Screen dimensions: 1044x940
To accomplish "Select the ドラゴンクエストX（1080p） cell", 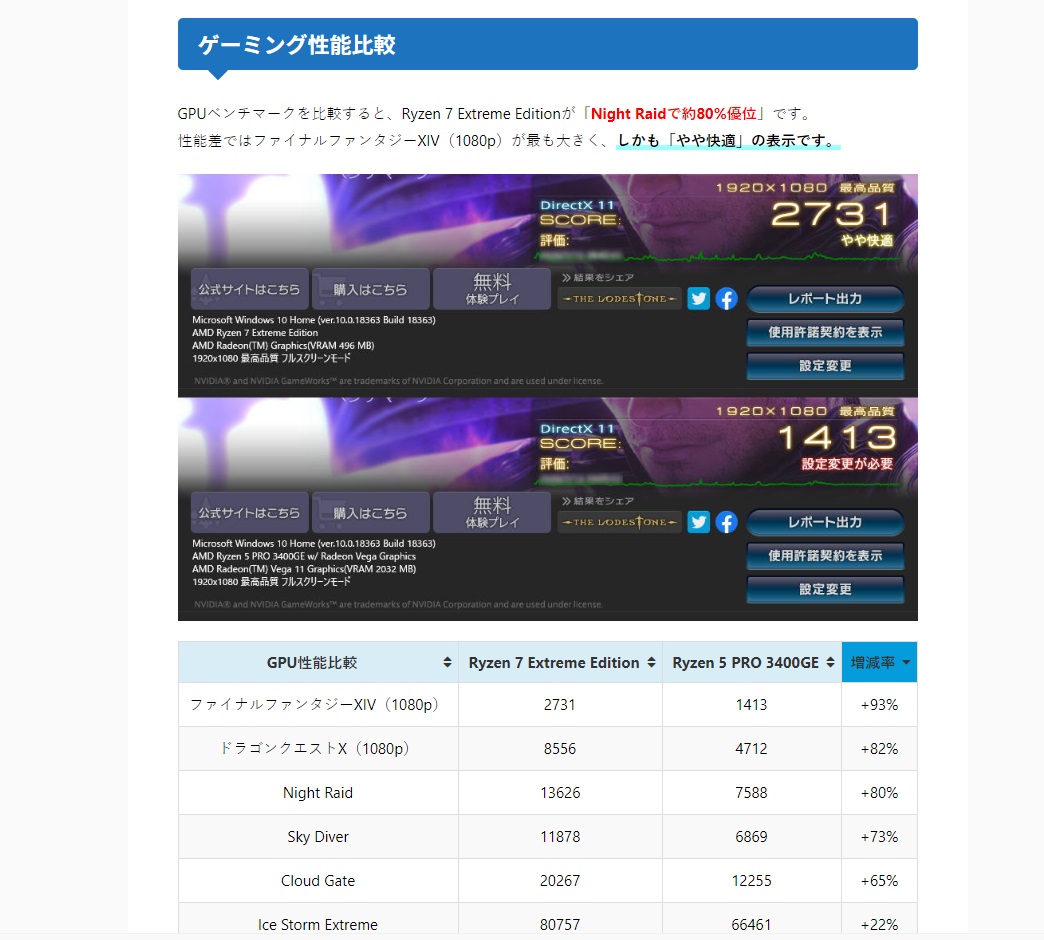I will pos(318,748).
